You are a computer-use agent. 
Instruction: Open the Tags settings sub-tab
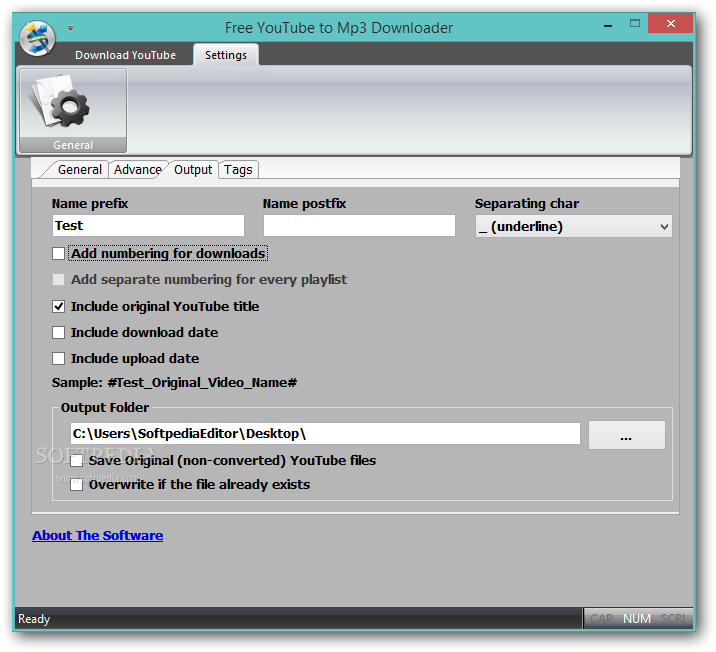click(238, 170)
